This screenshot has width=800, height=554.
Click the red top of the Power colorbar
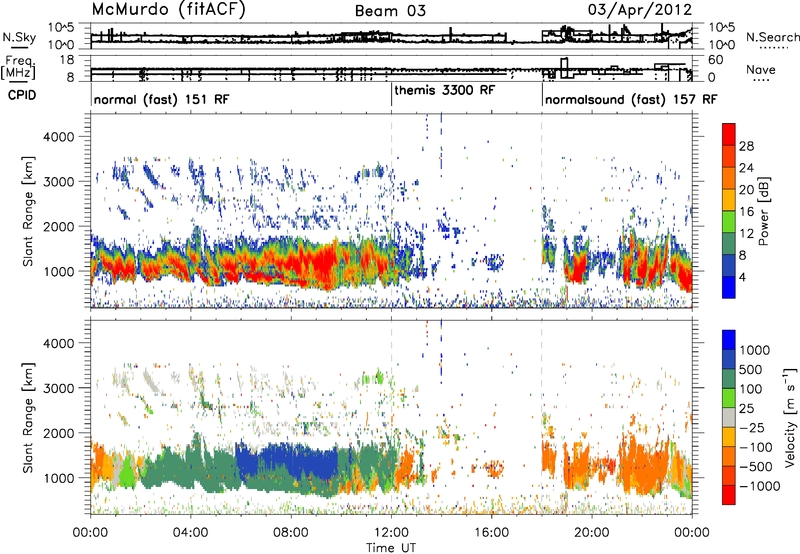point(729,134)
